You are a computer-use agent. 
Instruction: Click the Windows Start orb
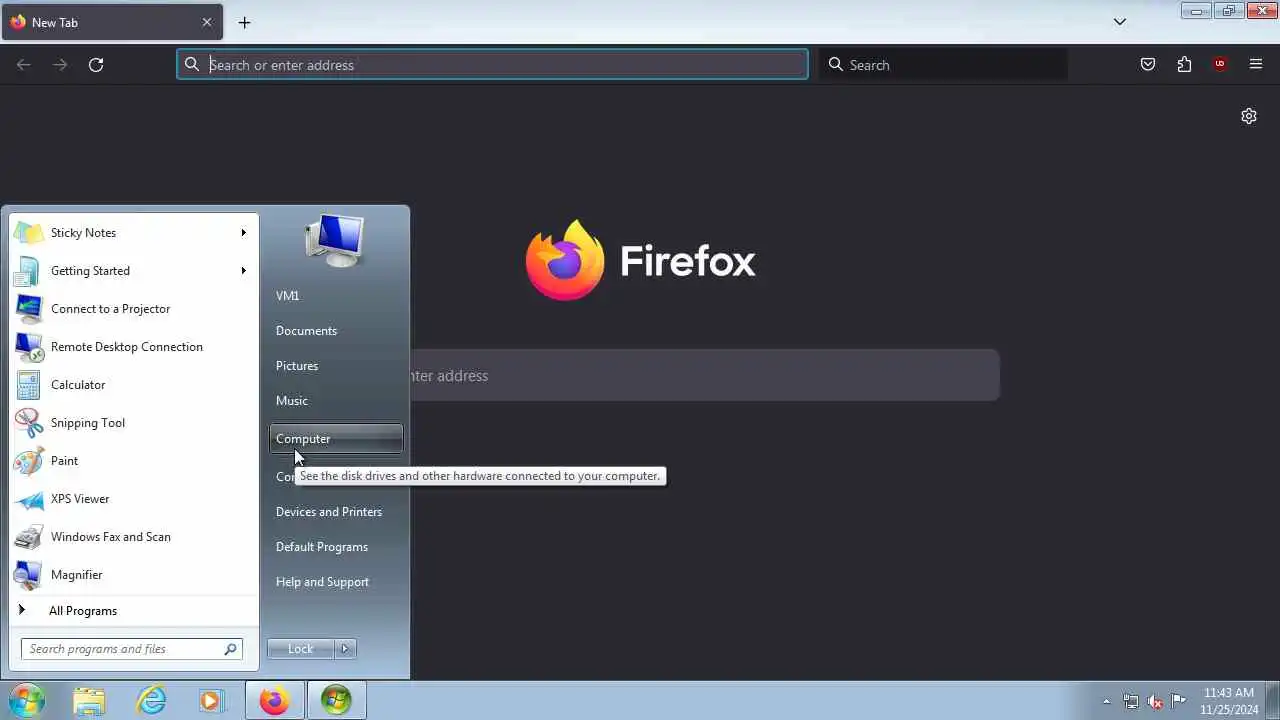click(27, 700)
